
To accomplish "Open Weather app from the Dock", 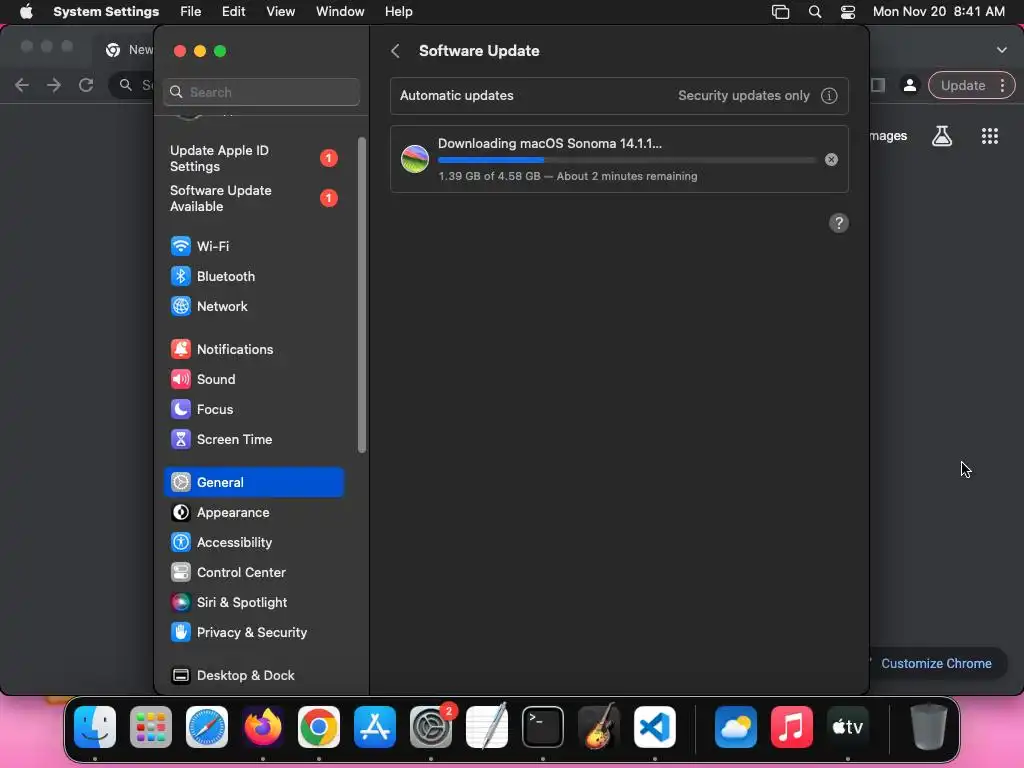I will click(736, 727).
